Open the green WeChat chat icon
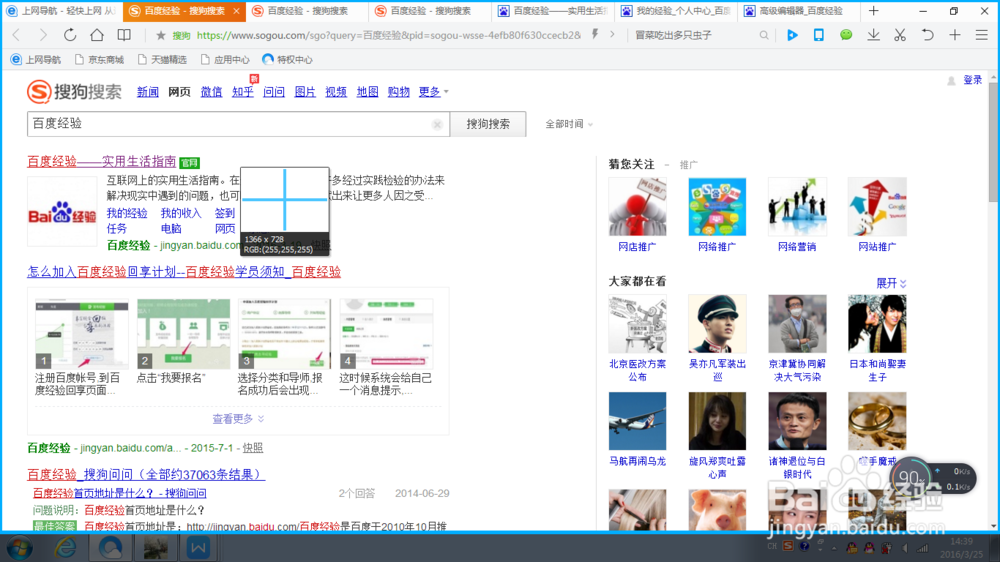 [846, 35]
